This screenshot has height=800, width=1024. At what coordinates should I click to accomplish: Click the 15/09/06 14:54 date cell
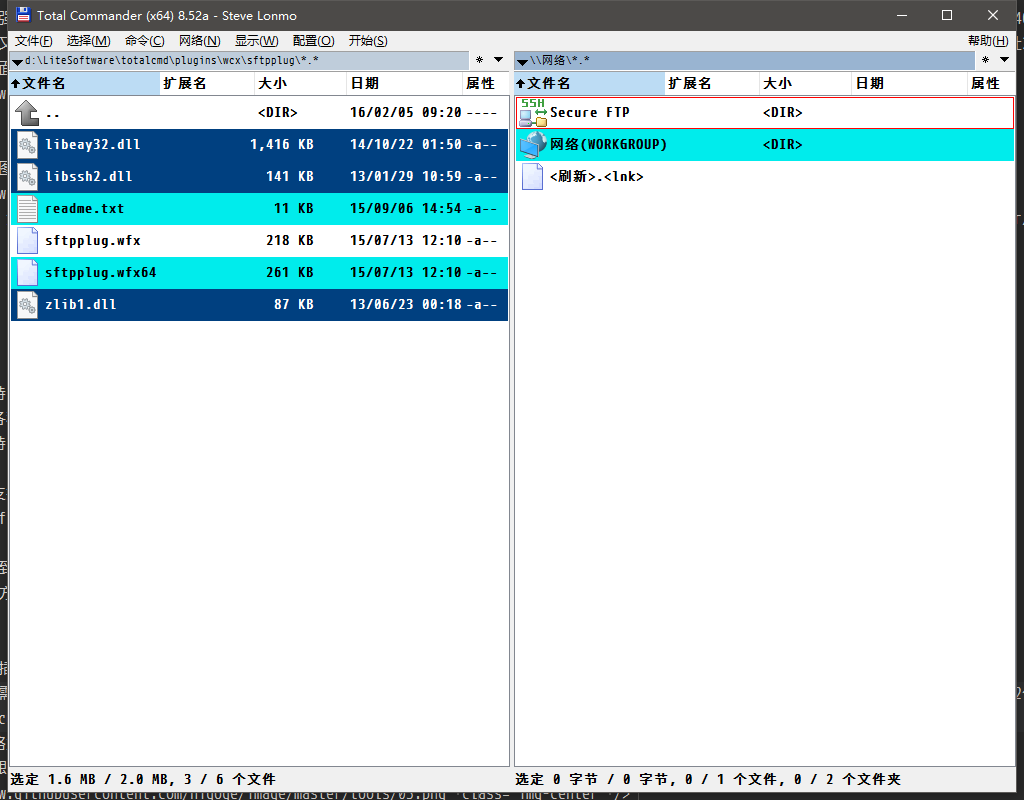coord(406,208)
